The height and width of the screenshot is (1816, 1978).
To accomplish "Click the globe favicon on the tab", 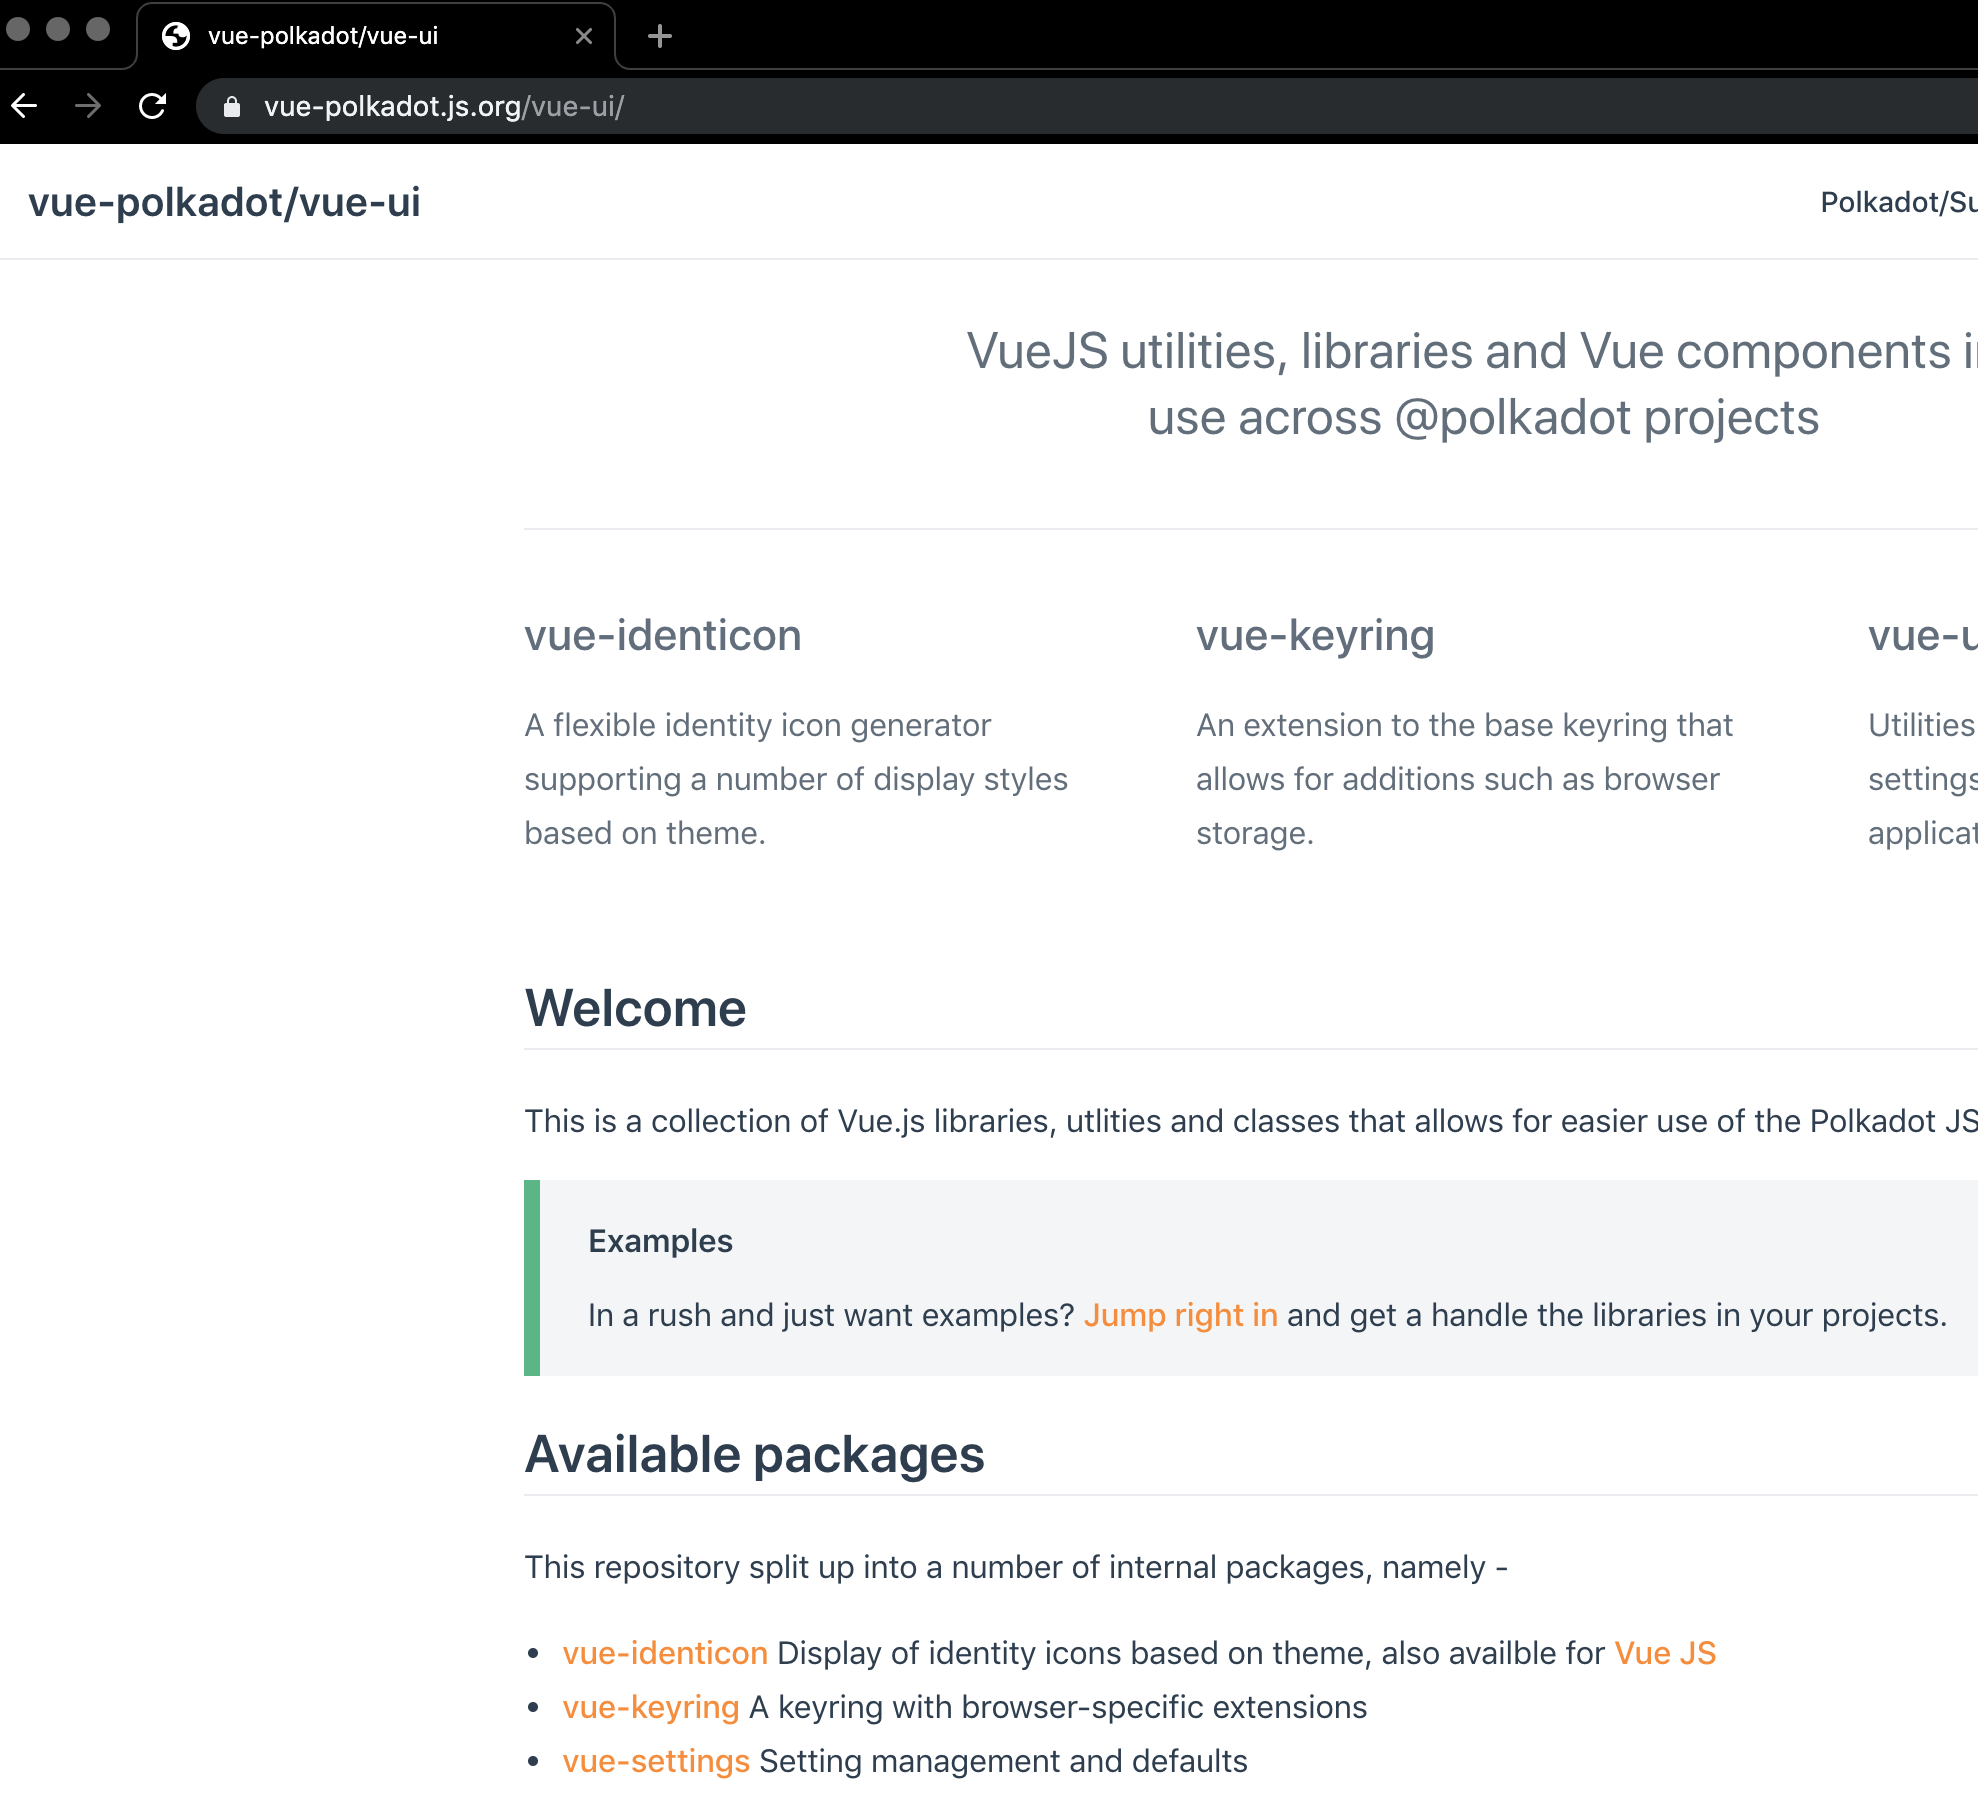I will pos(176,37).
